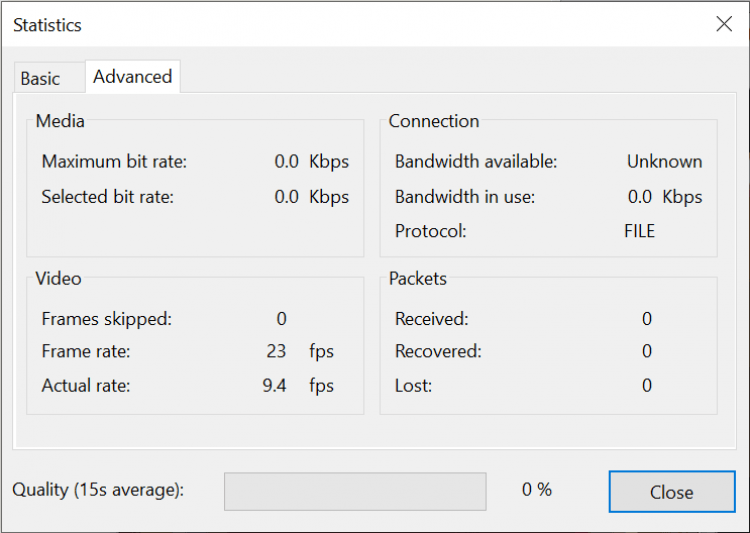The height and width of the screenshot is (533, 750).
Task: Click the Statistics title bar text
Action: [47, 25]
